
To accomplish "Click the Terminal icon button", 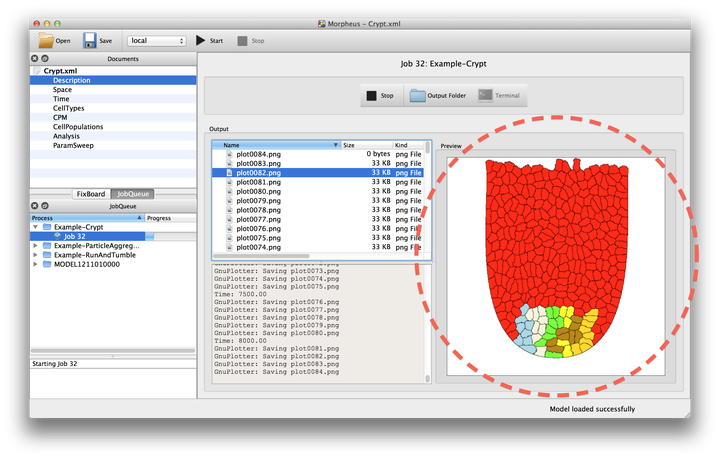I will click(x=485, y=95).
